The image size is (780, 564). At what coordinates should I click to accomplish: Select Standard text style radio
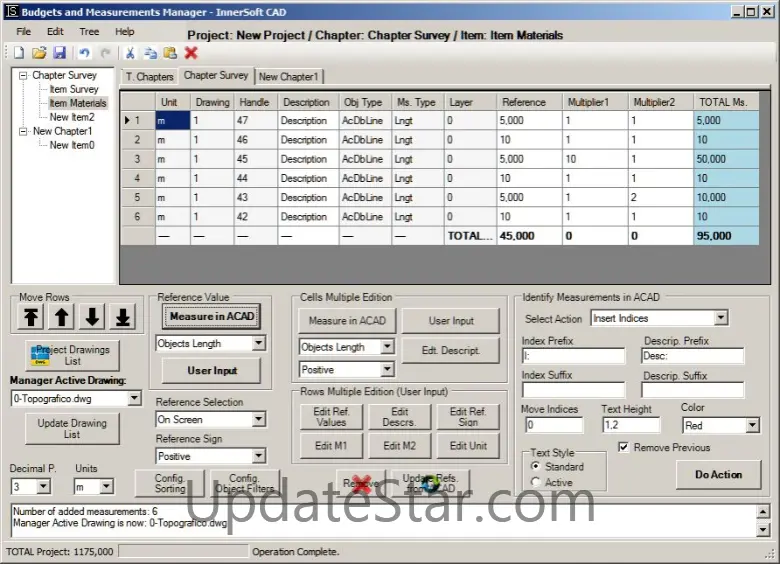pos(535,467)
